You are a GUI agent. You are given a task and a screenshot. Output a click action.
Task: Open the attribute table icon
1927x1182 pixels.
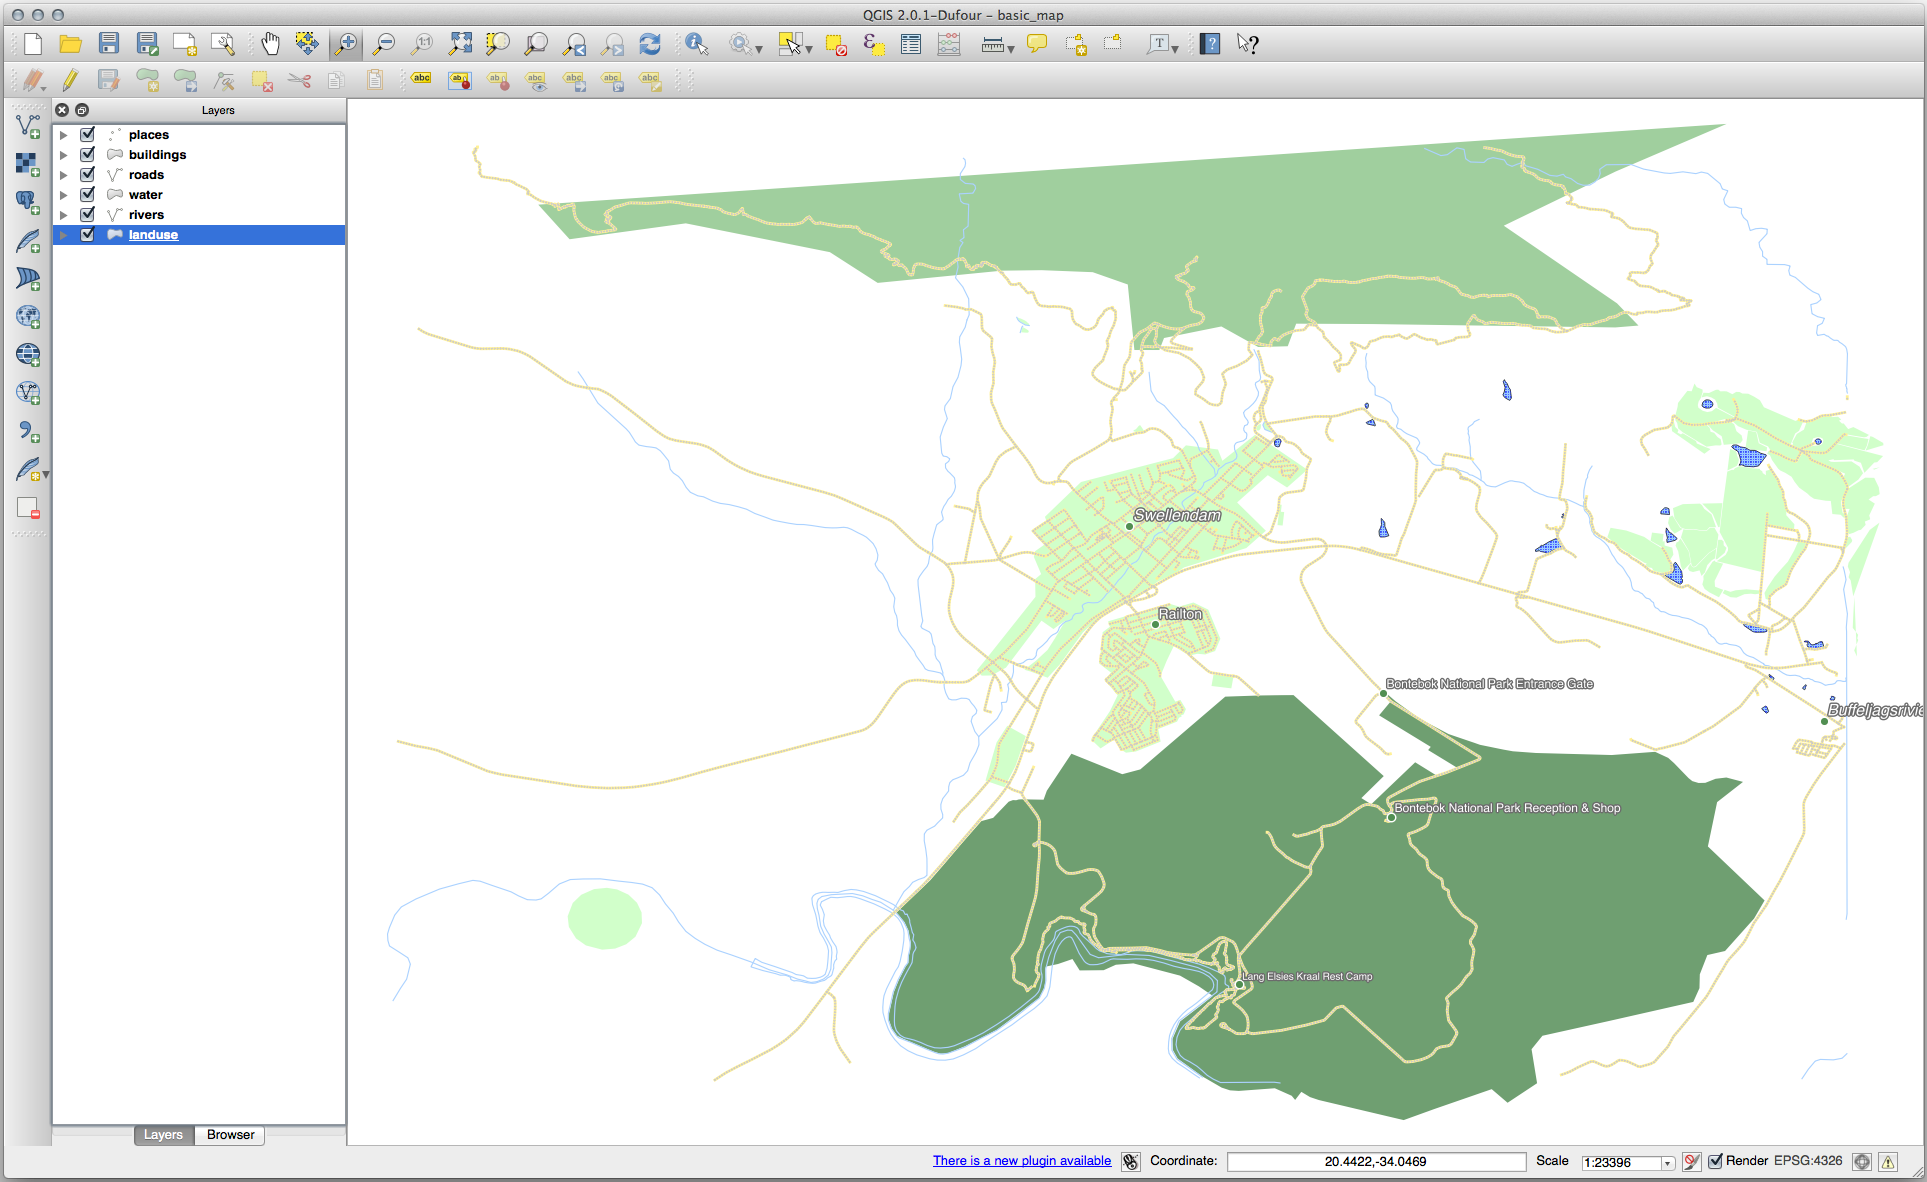911,44
